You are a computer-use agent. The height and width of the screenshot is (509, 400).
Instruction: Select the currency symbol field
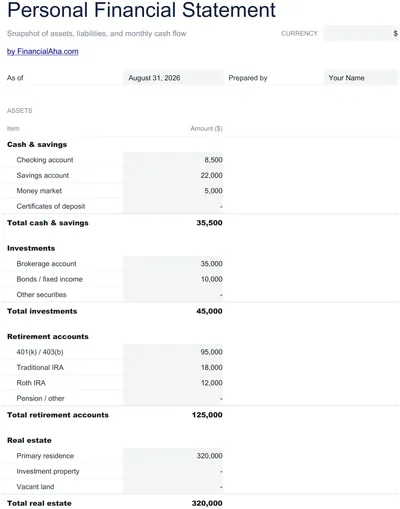coord(361,33)
